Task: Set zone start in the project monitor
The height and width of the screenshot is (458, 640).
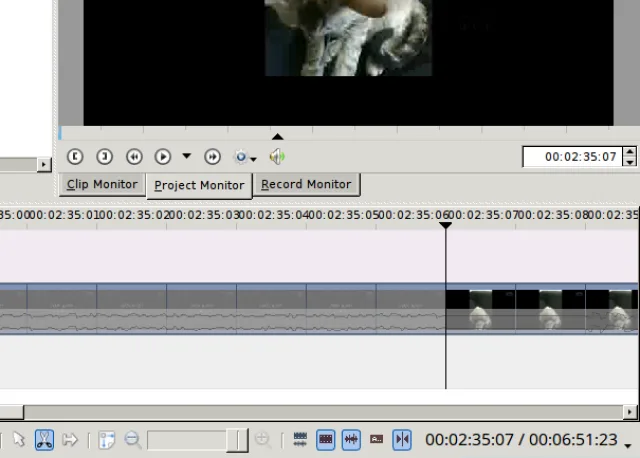Action: click(75, 157)
